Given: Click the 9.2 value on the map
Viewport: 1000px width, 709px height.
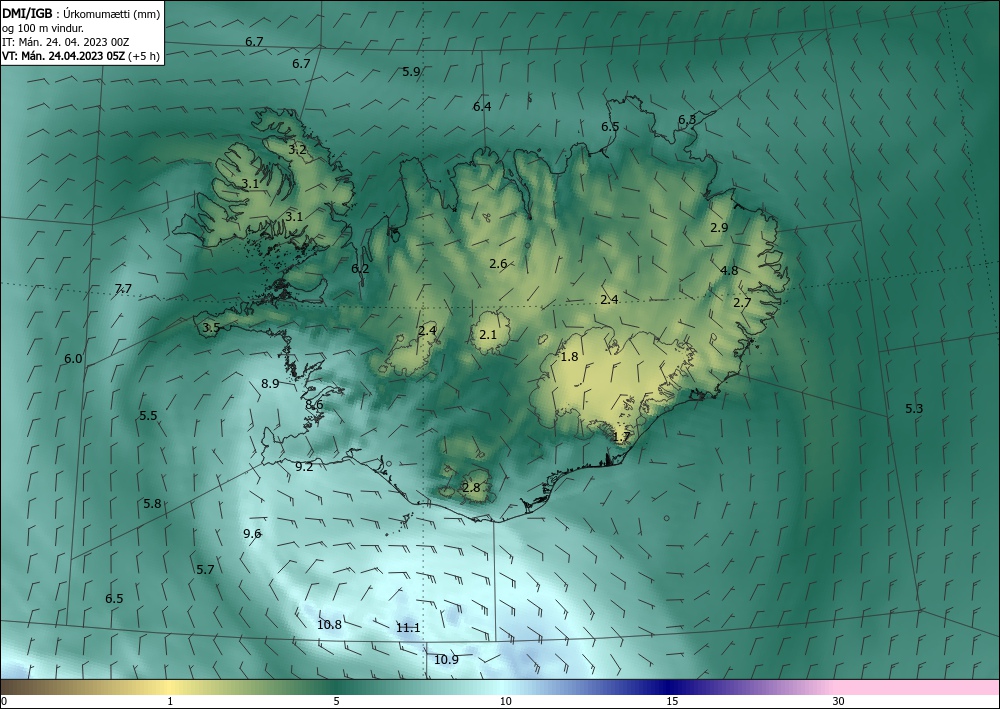Looking at the screenshot, I should [x=304, y=467].
